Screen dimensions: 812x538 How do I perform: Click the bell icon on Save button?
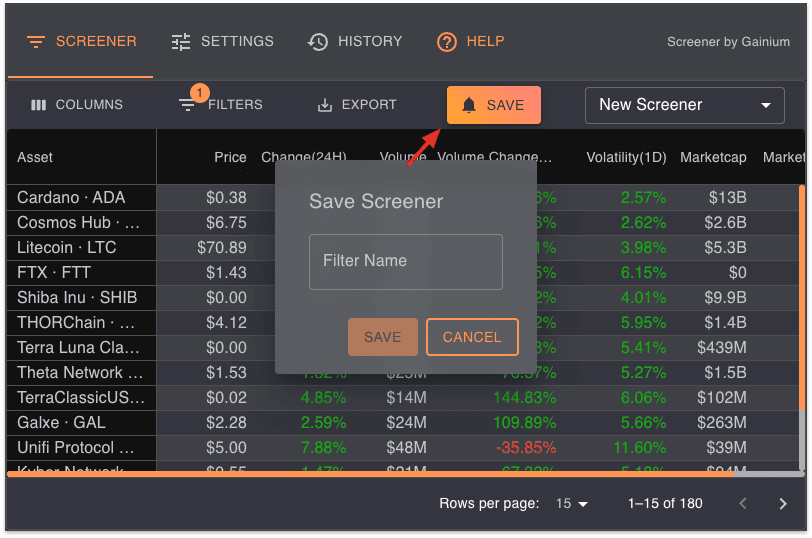tap(469, 105)
